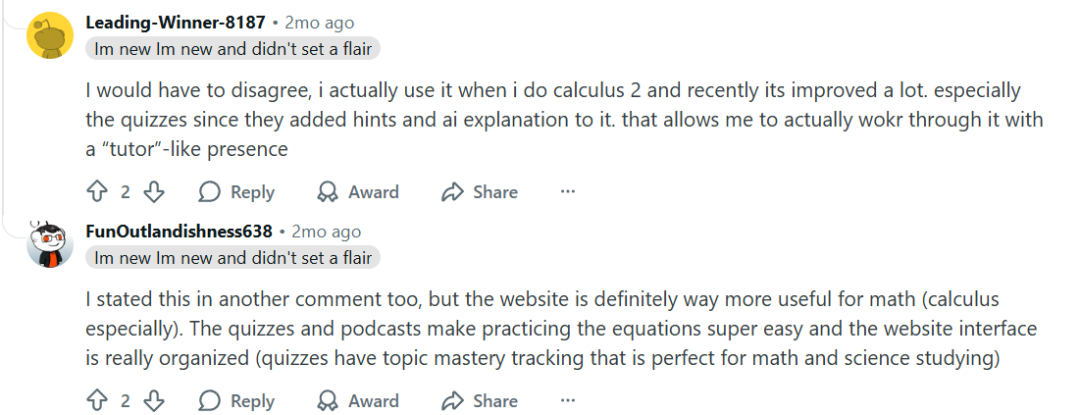This screenshot has width=1080, height=415.
Task: Click the 2mo ago timestamp on FunOutlandishness638's comment
Action: [x=326, y=231]
